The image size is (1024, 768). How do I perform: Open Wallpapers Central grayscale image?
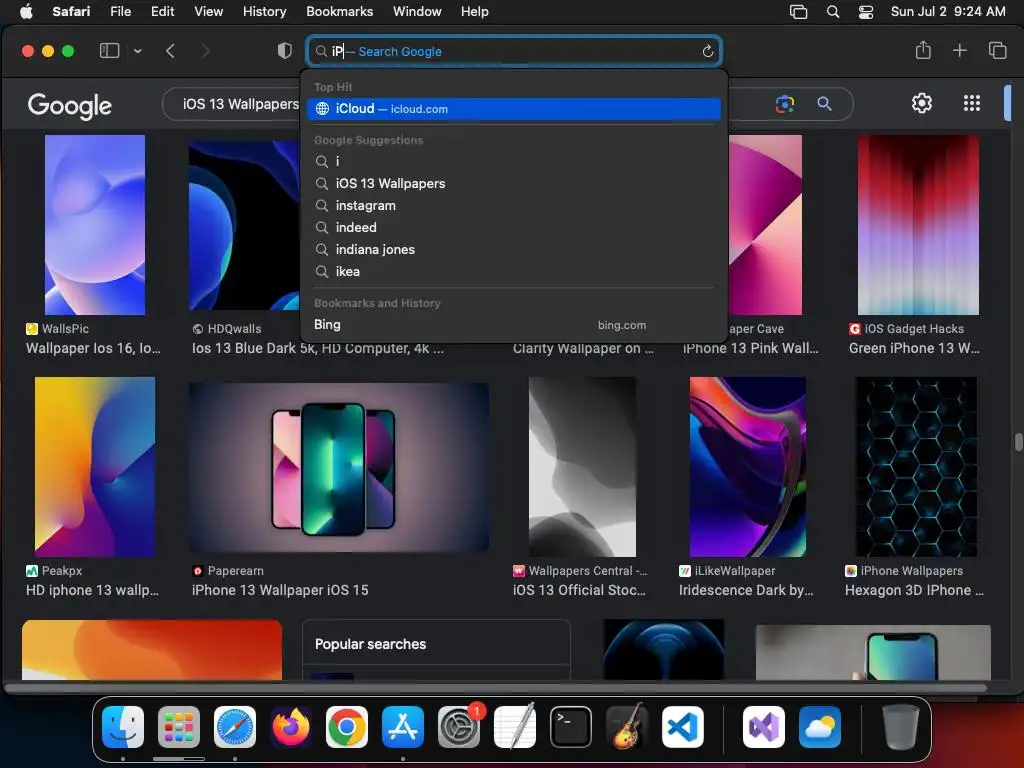click(583, 467)
